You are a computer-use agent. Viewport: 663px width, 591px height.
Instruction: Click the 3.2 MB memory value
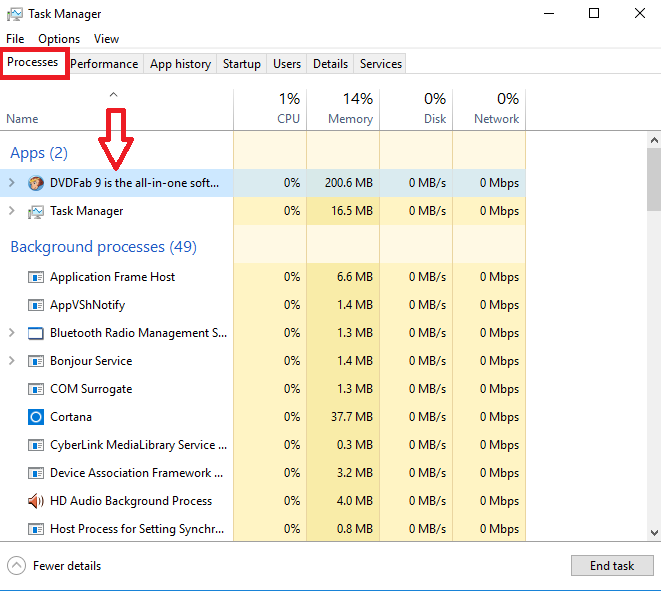pos(355,473)
